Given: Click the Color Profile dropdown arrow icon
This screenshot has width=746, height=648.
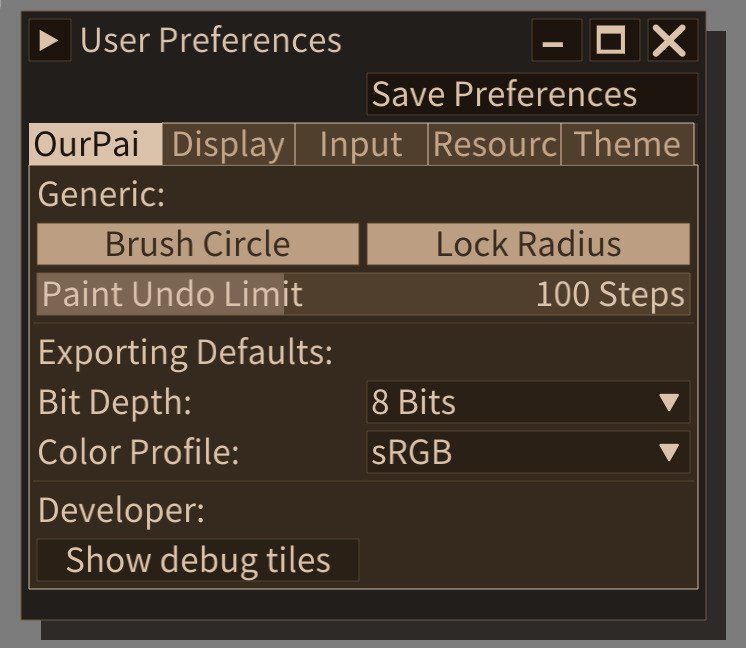Looking at the screenshot, I should [x=669, y=452].
